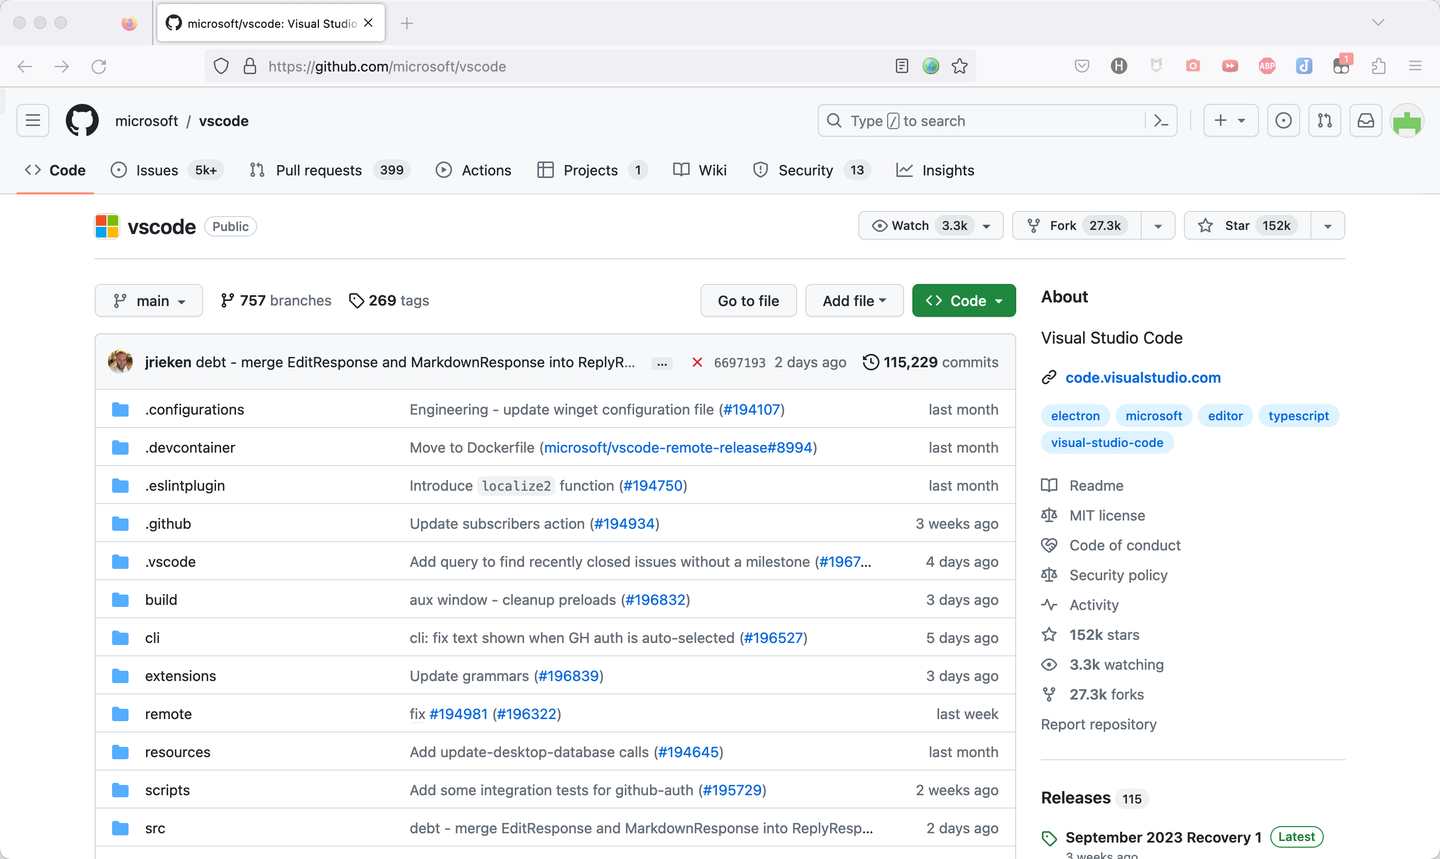Open the .github folder
Screen dimensions: 1440x859
[x=168, y=524]
